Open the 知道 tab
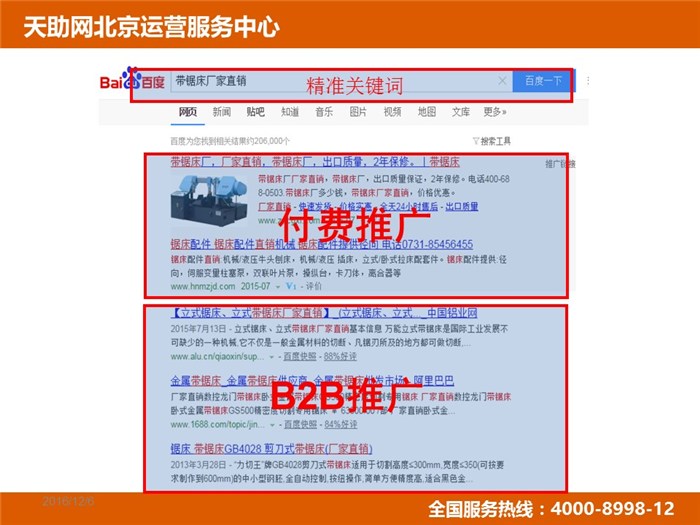The width and height of the screenshot is (700, 525). 290,112
